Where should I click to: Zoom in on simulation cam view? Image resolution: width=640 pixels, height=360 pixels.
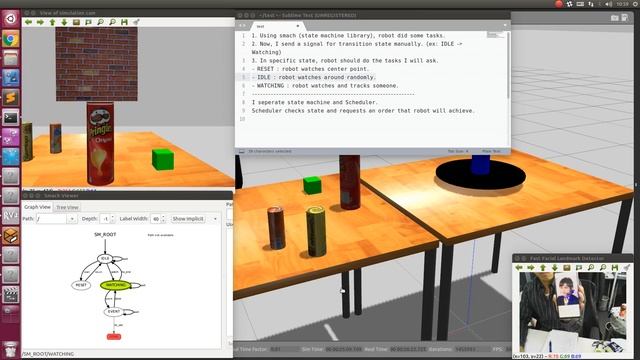coord(100,22)
